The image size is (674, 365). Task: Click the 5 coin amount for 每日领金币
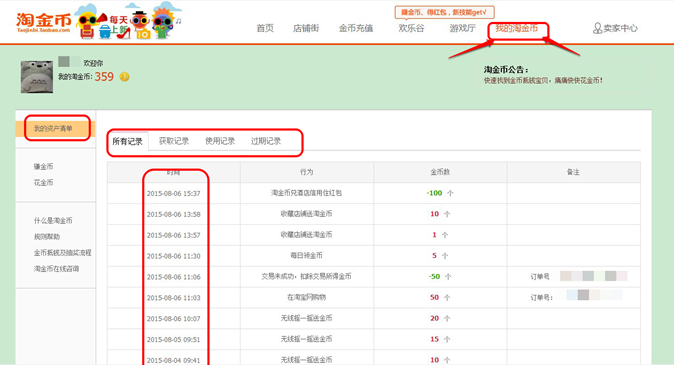(434, 255)
